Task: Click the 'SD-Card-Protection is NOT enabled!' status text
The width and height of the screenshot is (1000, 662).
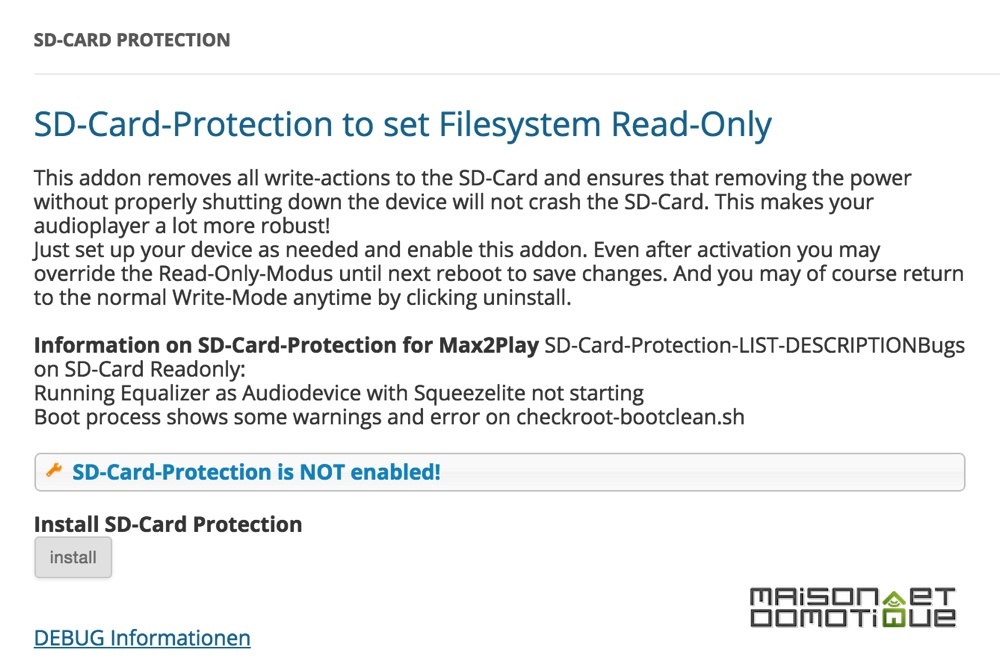Action: (x=256, y=472)
